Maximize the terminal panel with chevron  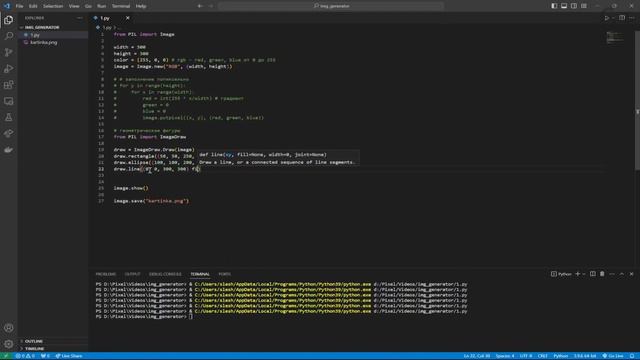coord(622,274)
